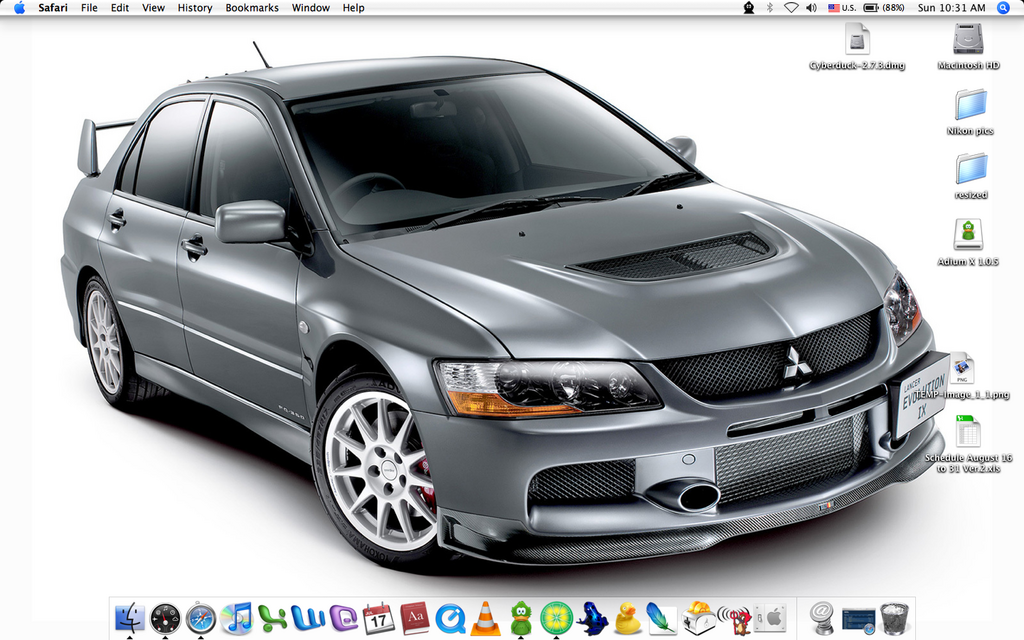Launch the blue frog app in dock
The width and height of the screenshot is (1024, 640).
point(592,618)
